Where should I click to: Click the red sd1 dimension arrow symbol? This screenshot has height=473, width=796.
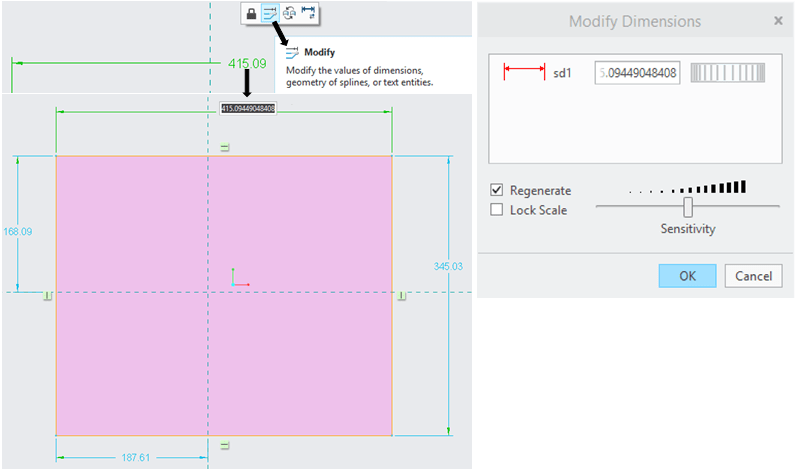pos(524,72)
